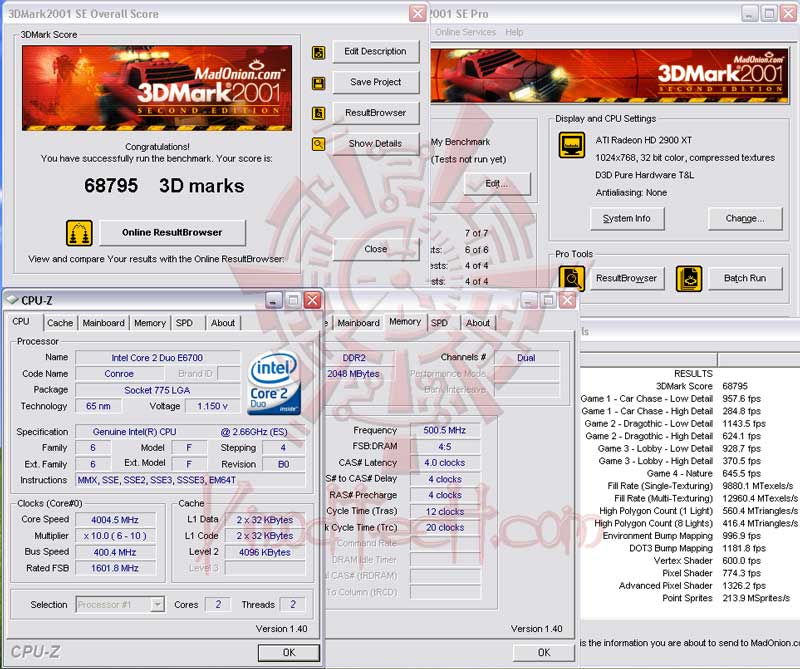This screenshot has height=669, width=800.
Task: Click the Intel Core 2 Duo E6700 name field
Action: pyautogui.click(x=158, y=358)
